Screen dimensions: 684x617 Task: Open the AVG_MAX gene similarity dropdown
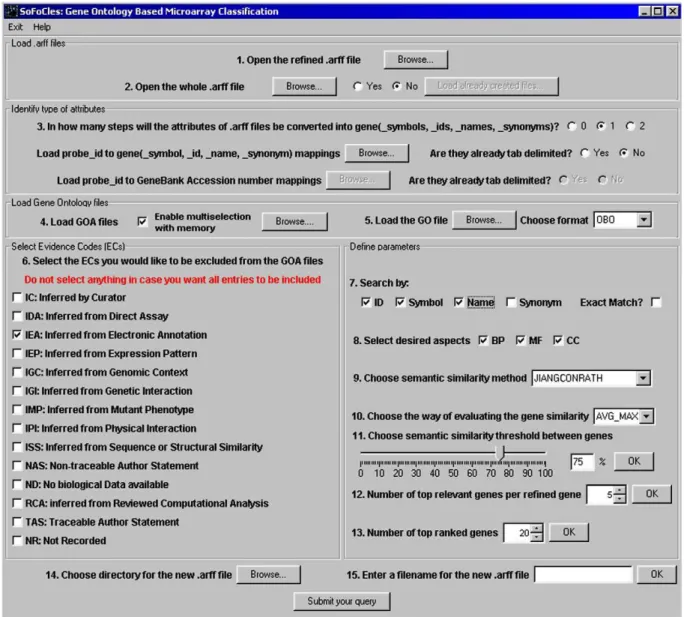coord(647,416)
